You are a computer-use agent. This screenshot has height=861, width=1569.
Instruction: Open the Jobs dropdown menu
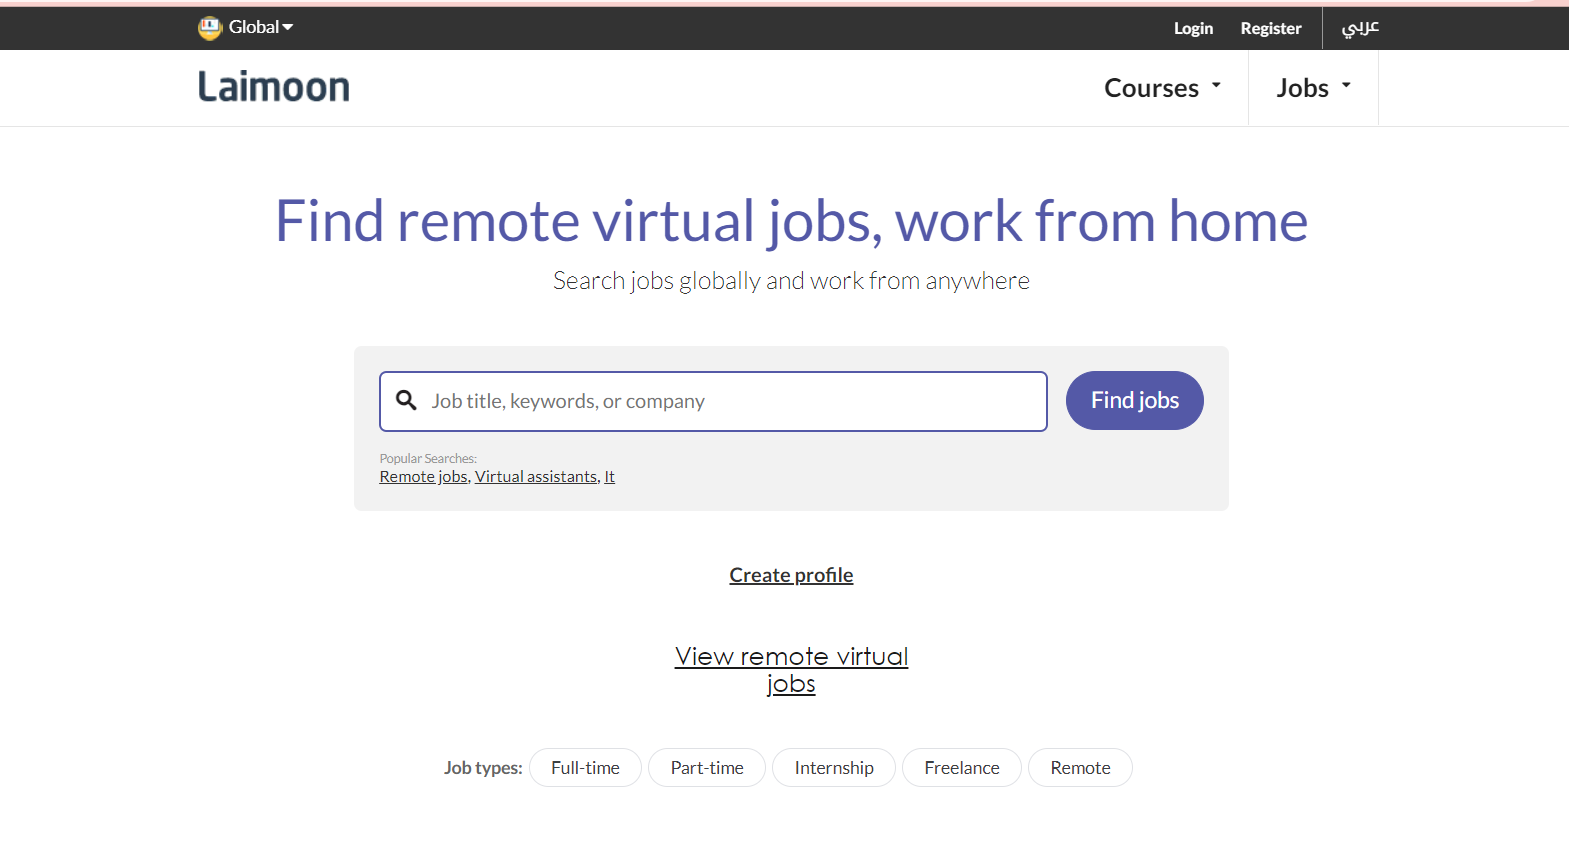tap(1313, 88)
